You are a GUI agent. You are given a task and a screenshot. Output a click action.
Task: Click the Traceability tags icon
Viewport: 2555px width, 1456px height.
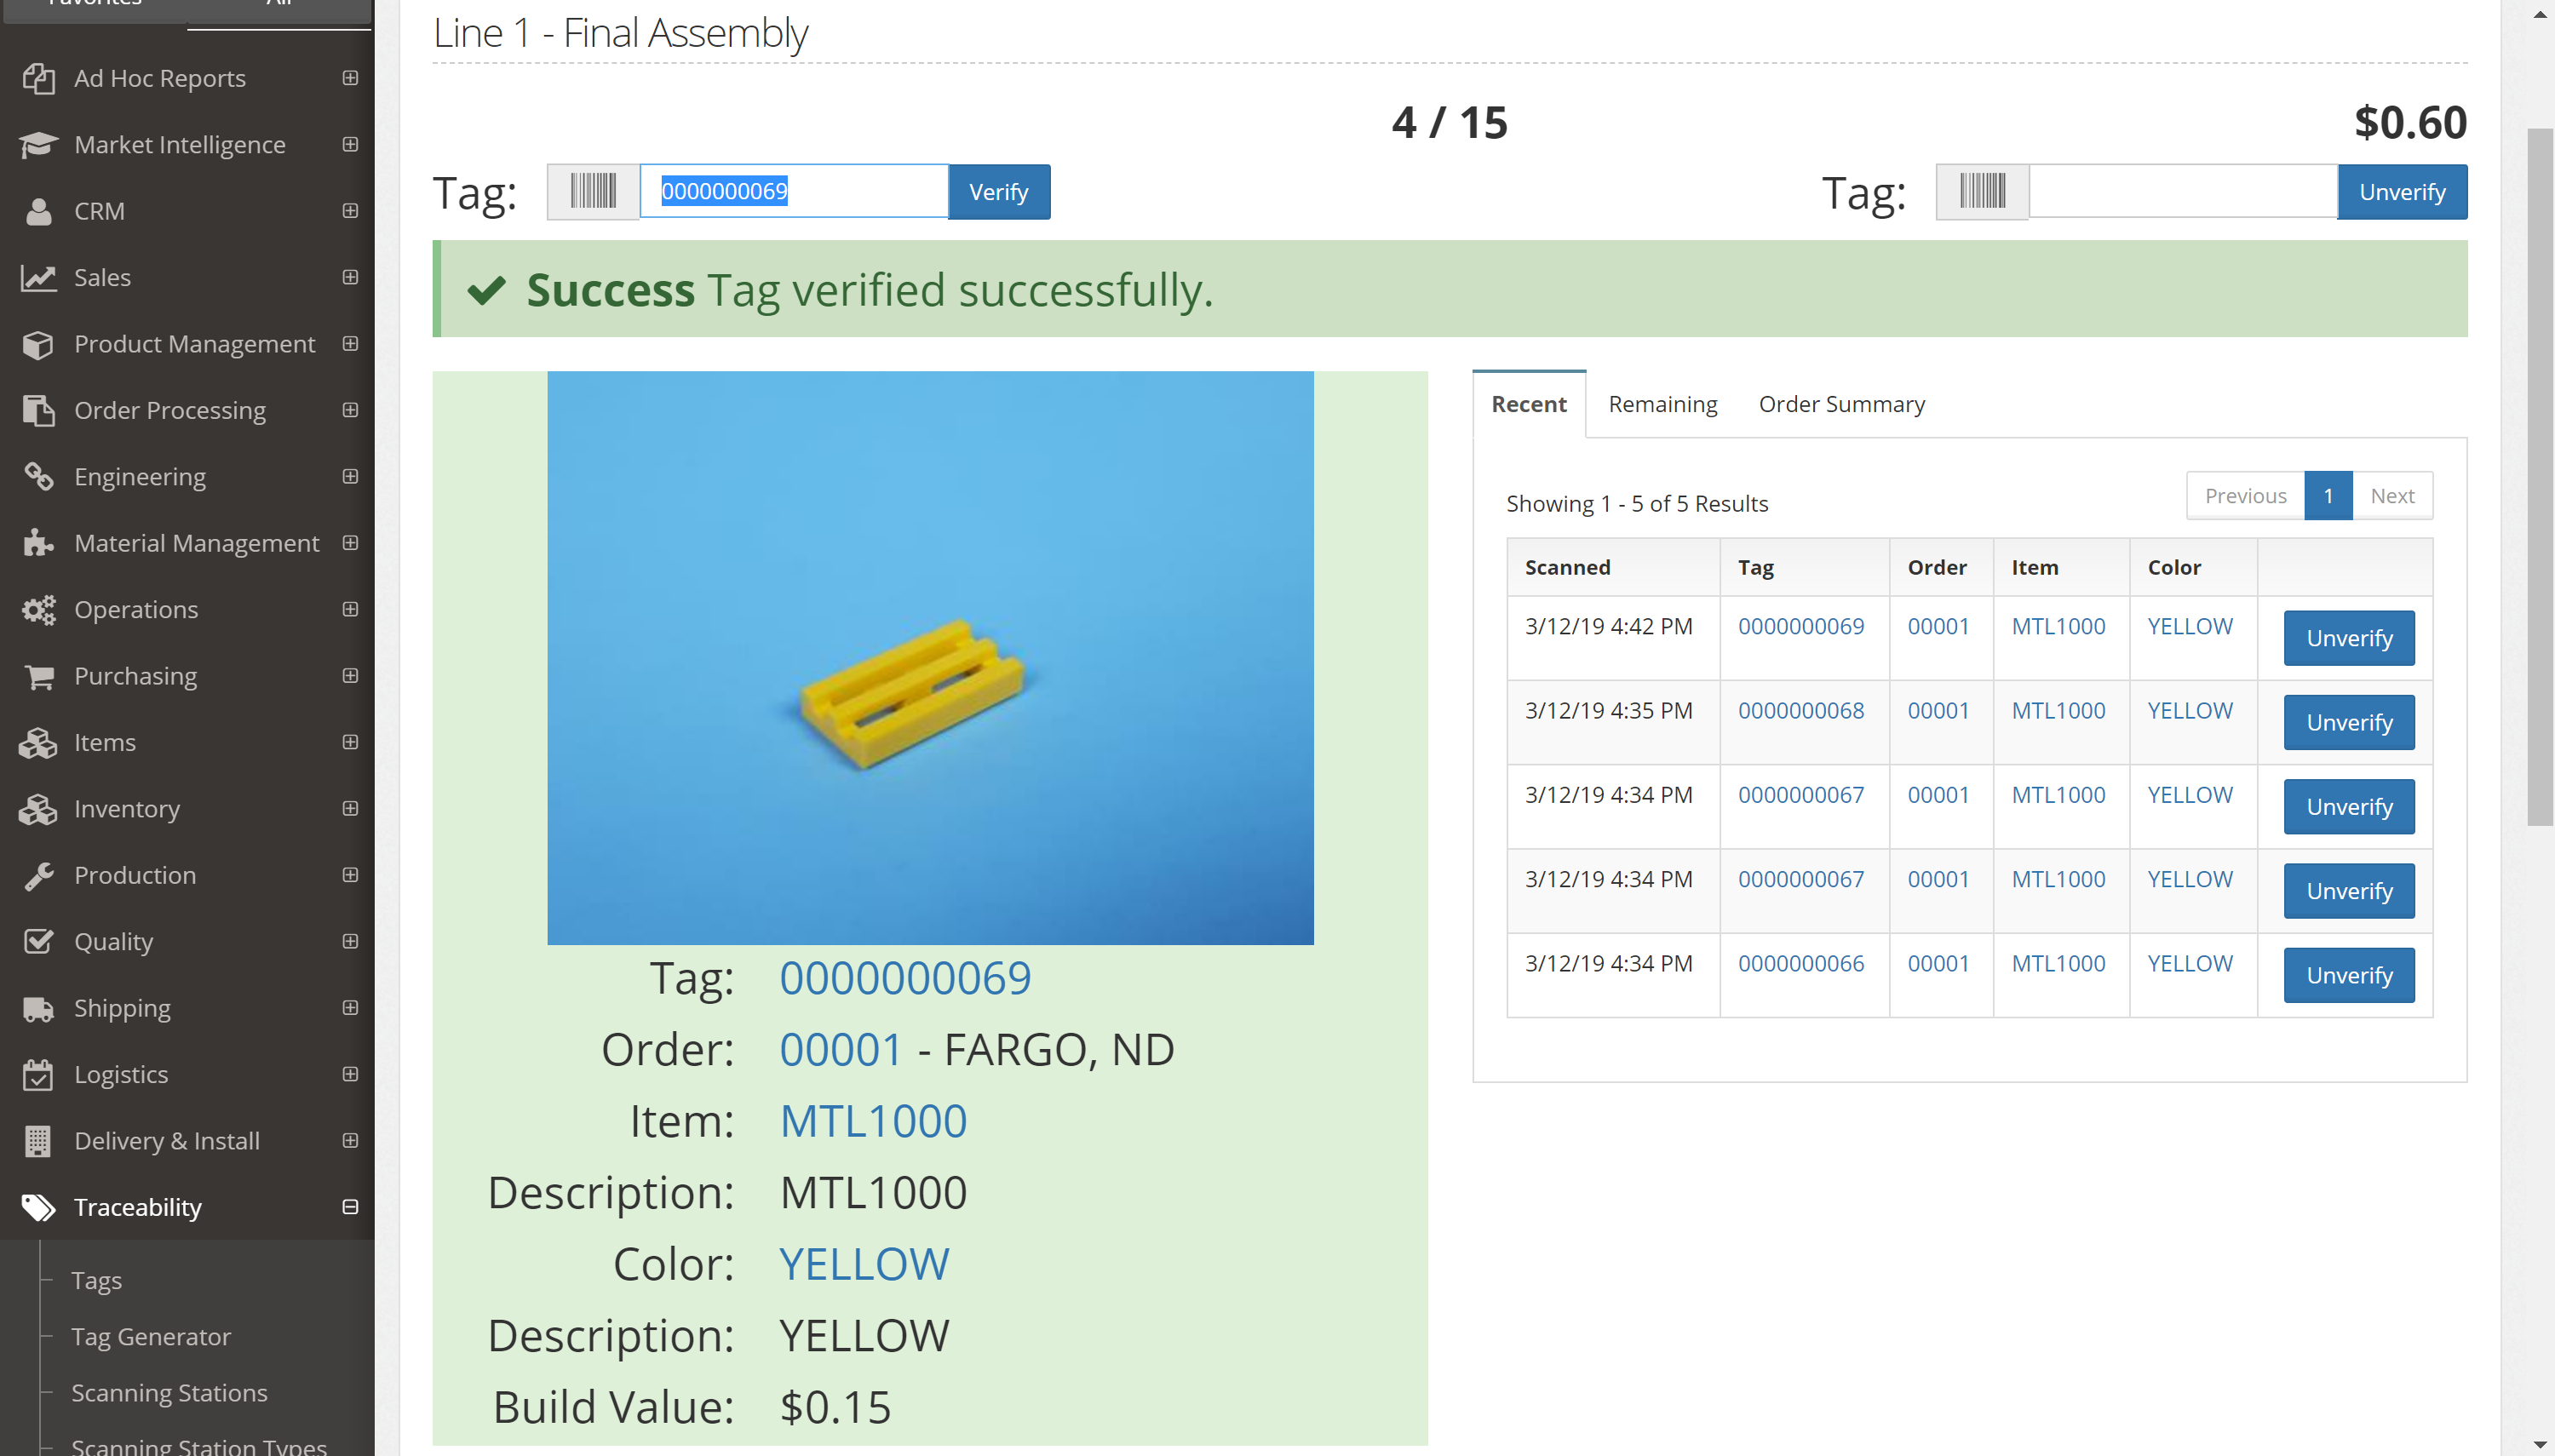coord(38,1207)
